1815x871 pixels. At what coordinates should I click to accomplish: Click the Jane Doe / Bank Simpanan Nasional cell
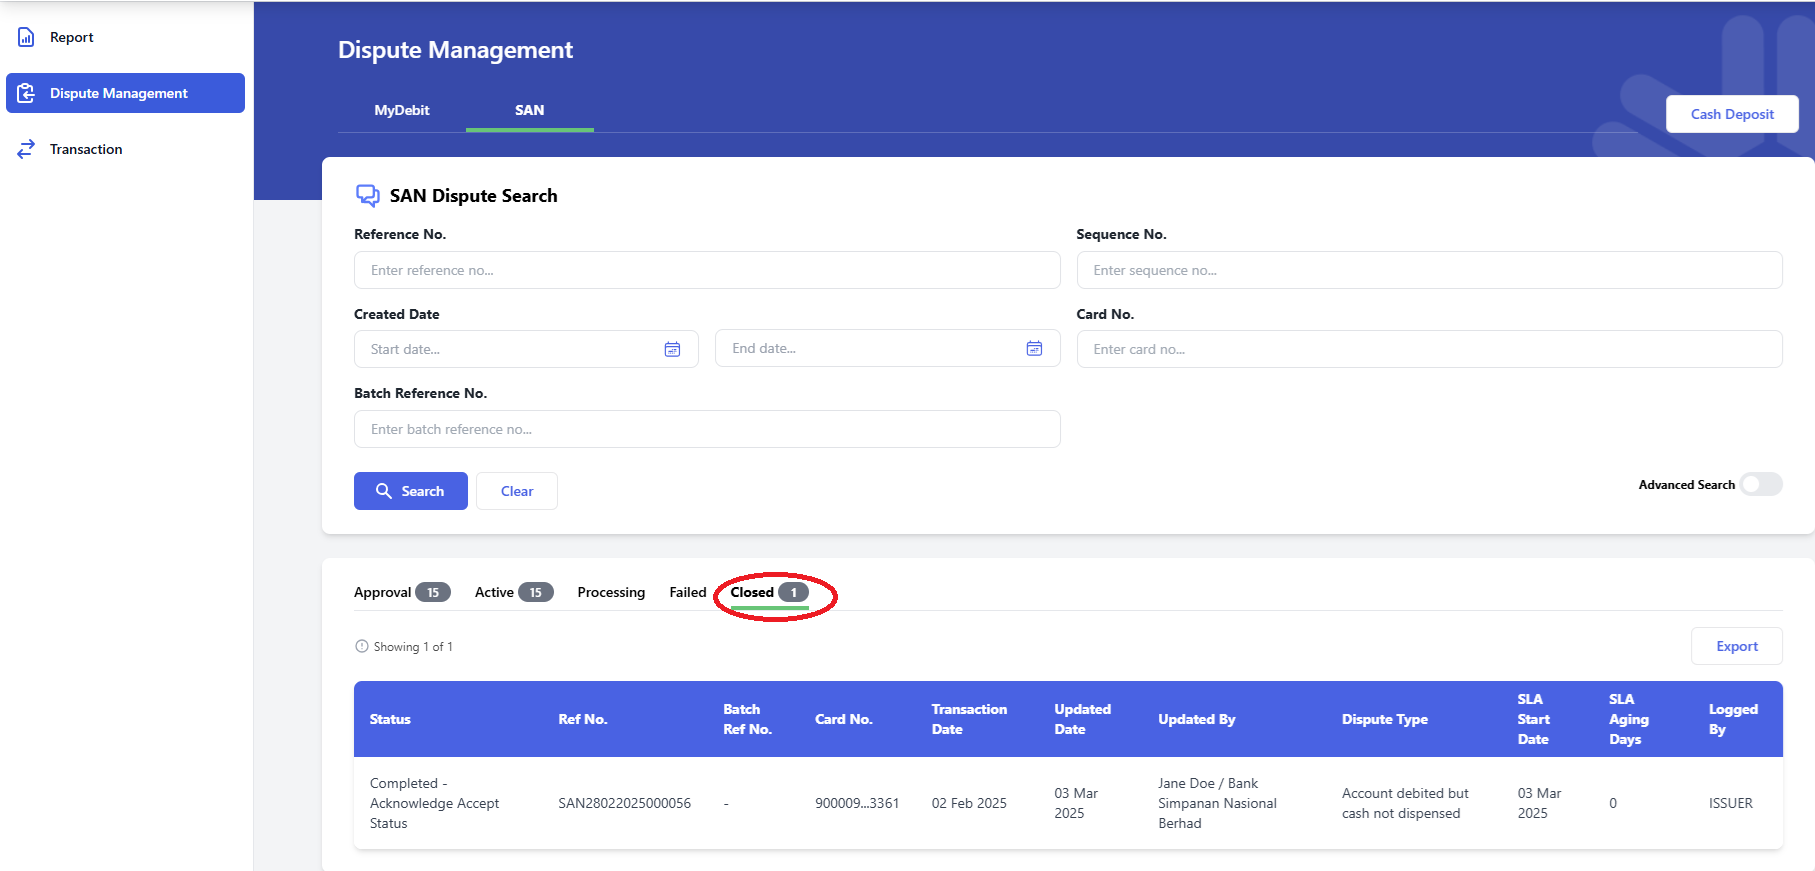click(x=1217, y=803)
